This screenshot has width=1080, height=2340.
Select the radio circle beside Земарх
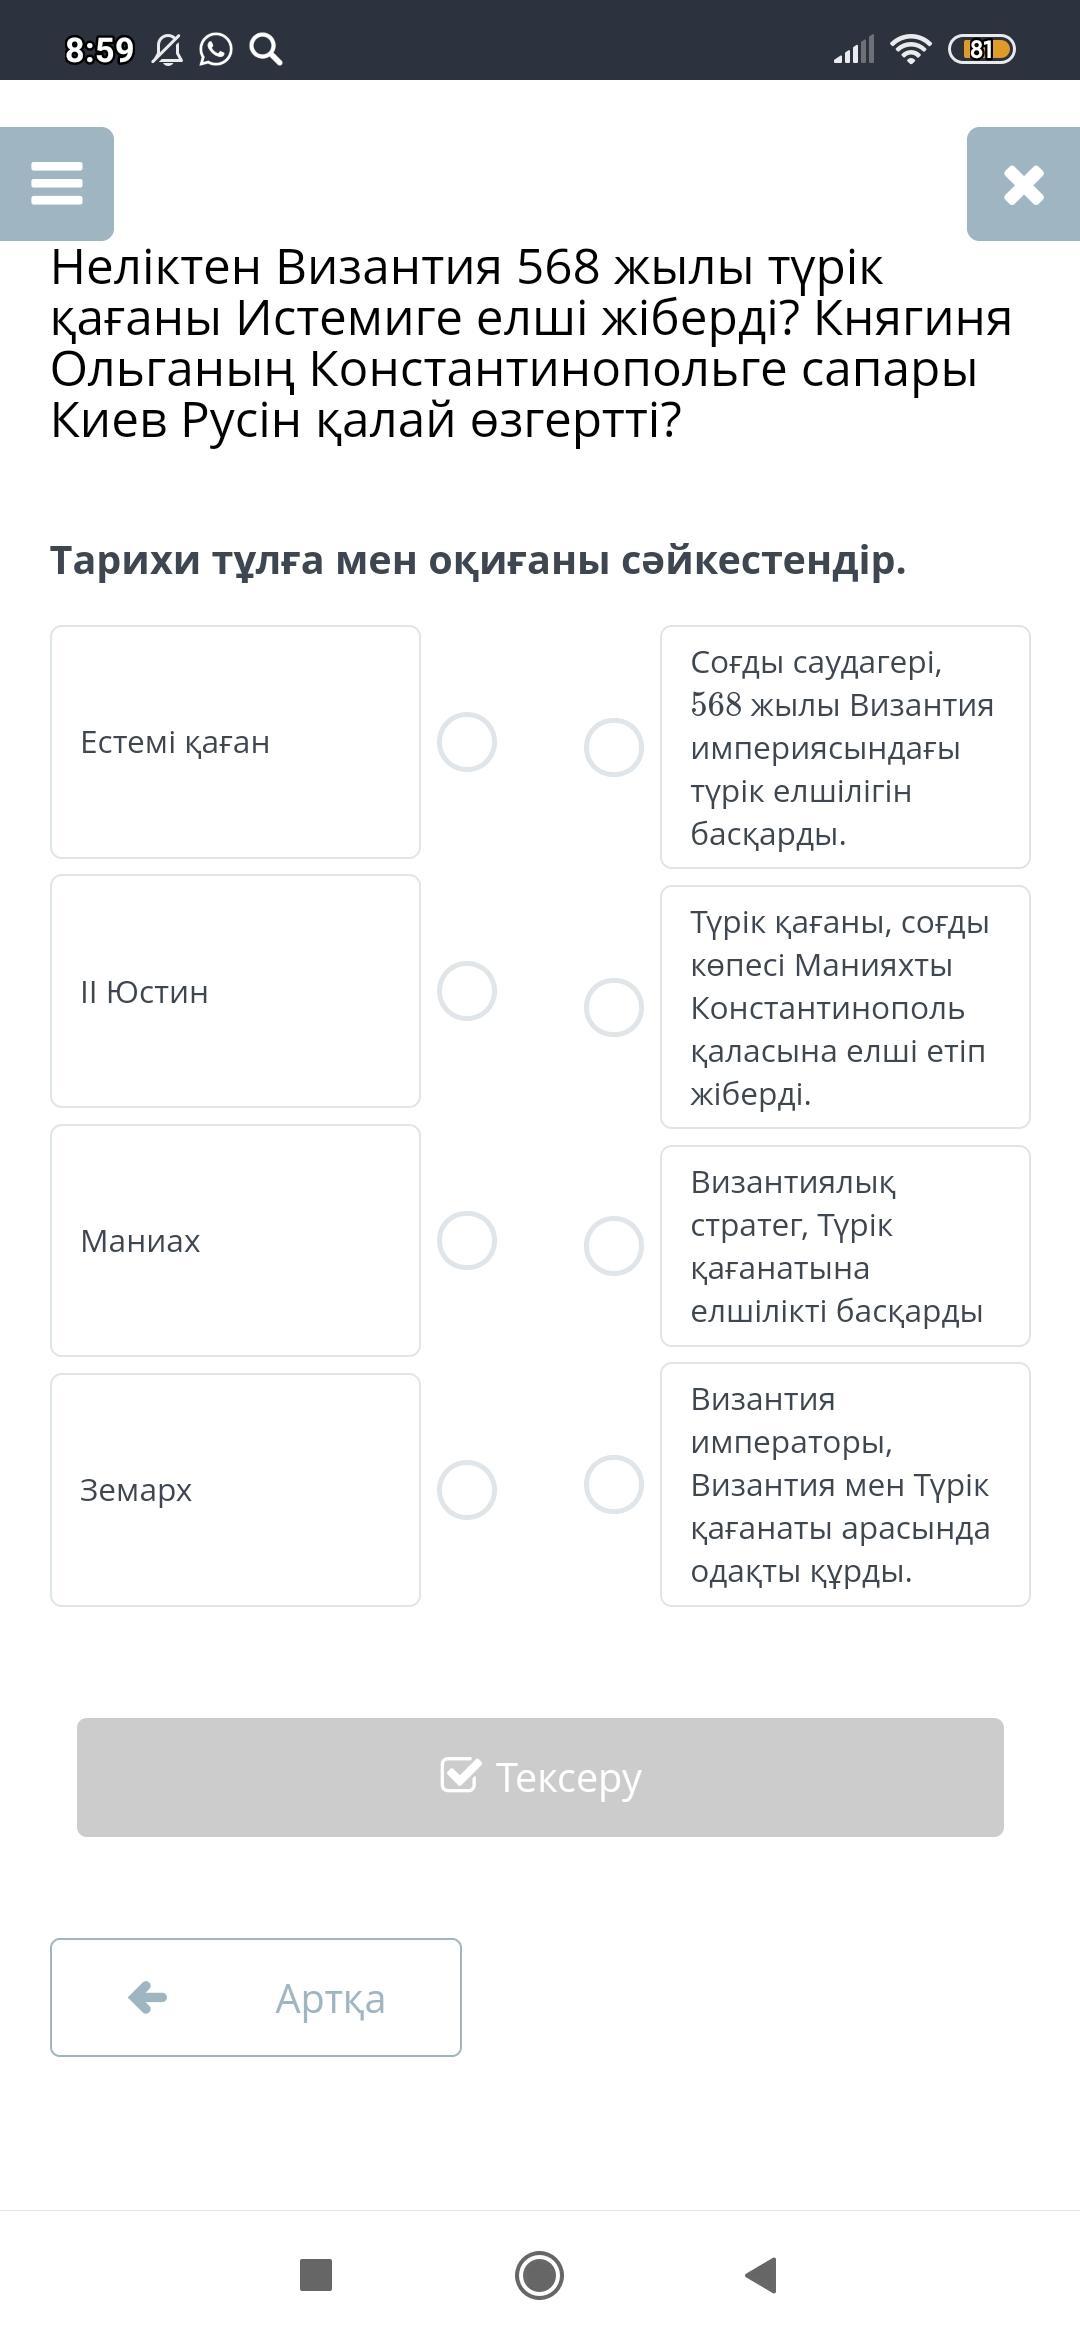[467, 1490]
